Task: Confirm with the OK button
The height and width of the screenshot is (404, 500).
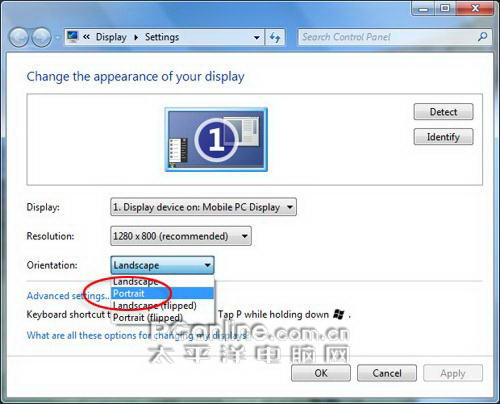Action: click(x=321, y=373)
